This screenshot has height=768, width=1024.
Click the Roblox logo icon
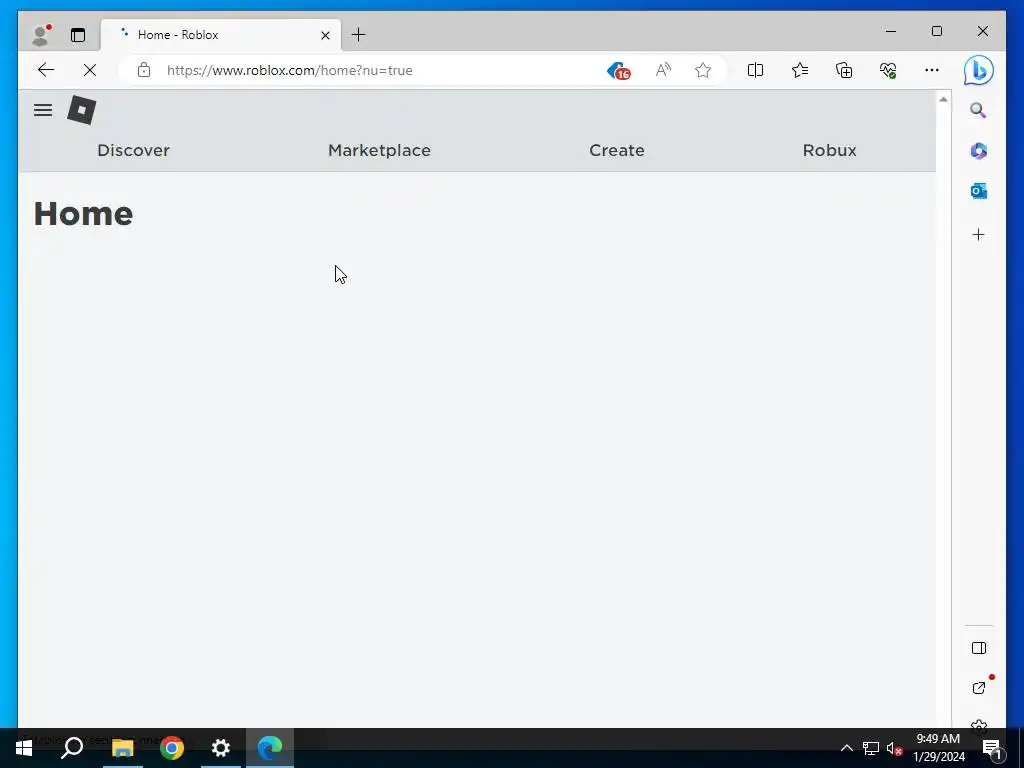coord(82,110)
